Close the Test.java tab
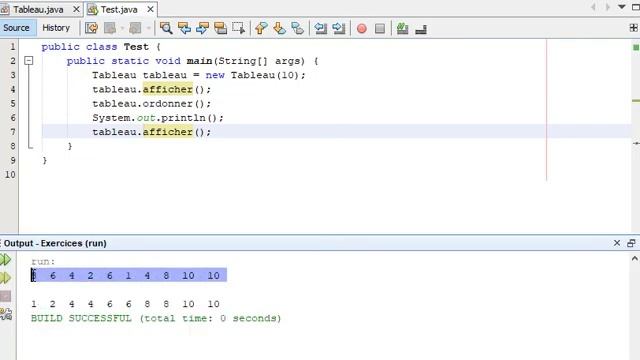 coord(150,9)
